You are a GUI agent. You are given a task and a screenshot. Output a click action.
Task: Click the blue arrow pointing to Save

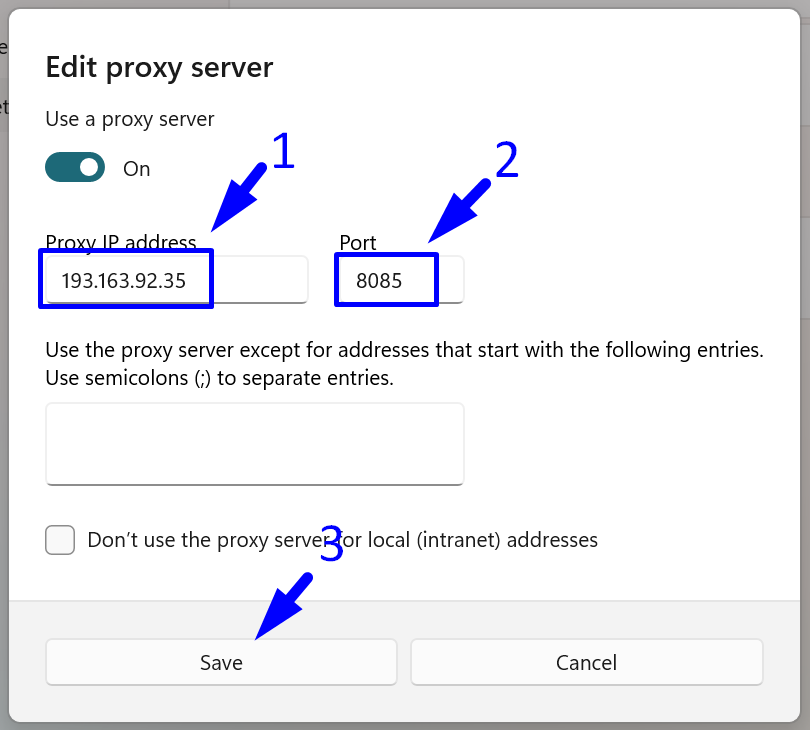click(x=283, y=607)
